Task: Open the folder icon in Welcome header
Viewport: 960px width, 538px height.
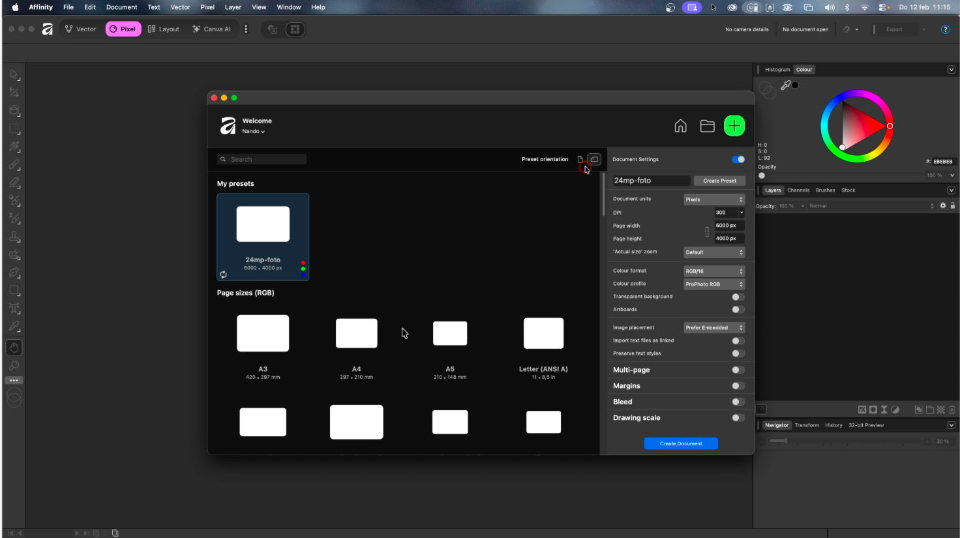Action: tap(707, 126)
